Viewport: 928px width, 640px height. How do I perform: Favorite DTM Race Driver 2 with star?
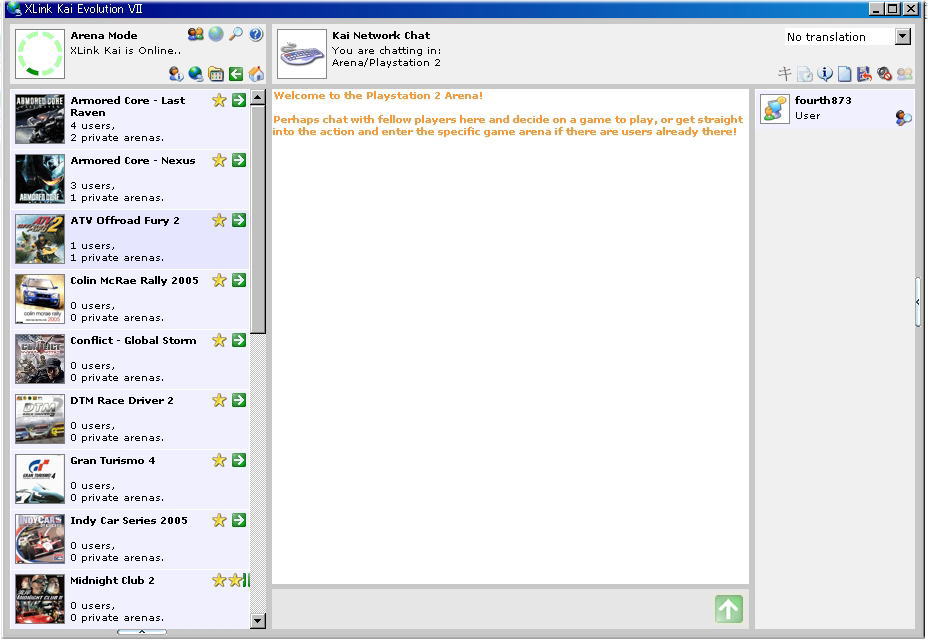point(219,400)
